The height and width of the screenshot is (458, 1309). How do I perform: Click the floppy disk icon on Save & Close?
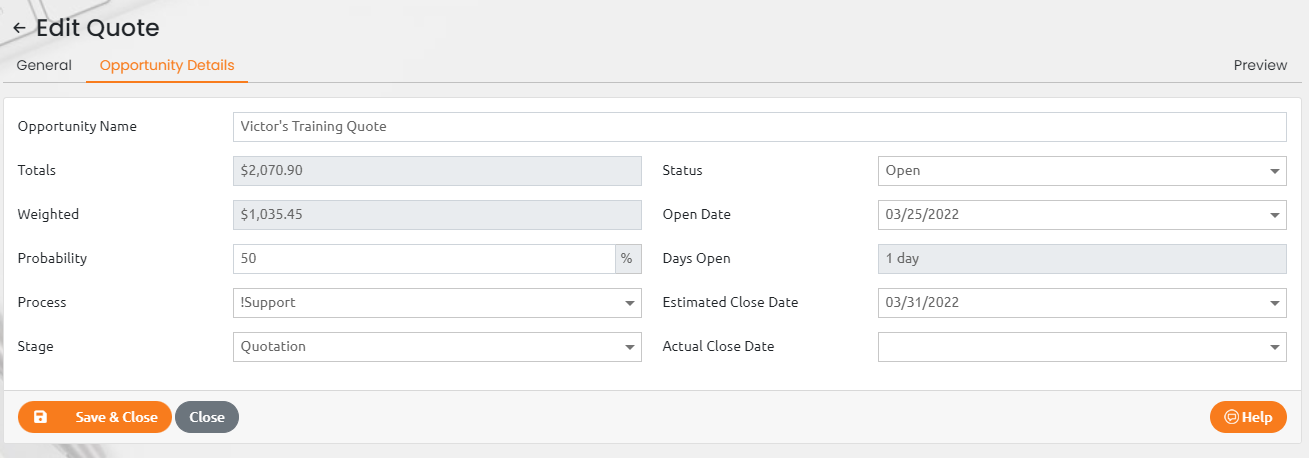[40, 417]
